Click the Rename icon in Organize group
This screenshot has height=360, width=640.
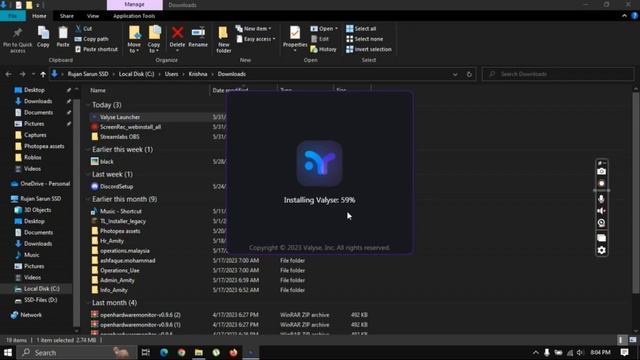198,33
